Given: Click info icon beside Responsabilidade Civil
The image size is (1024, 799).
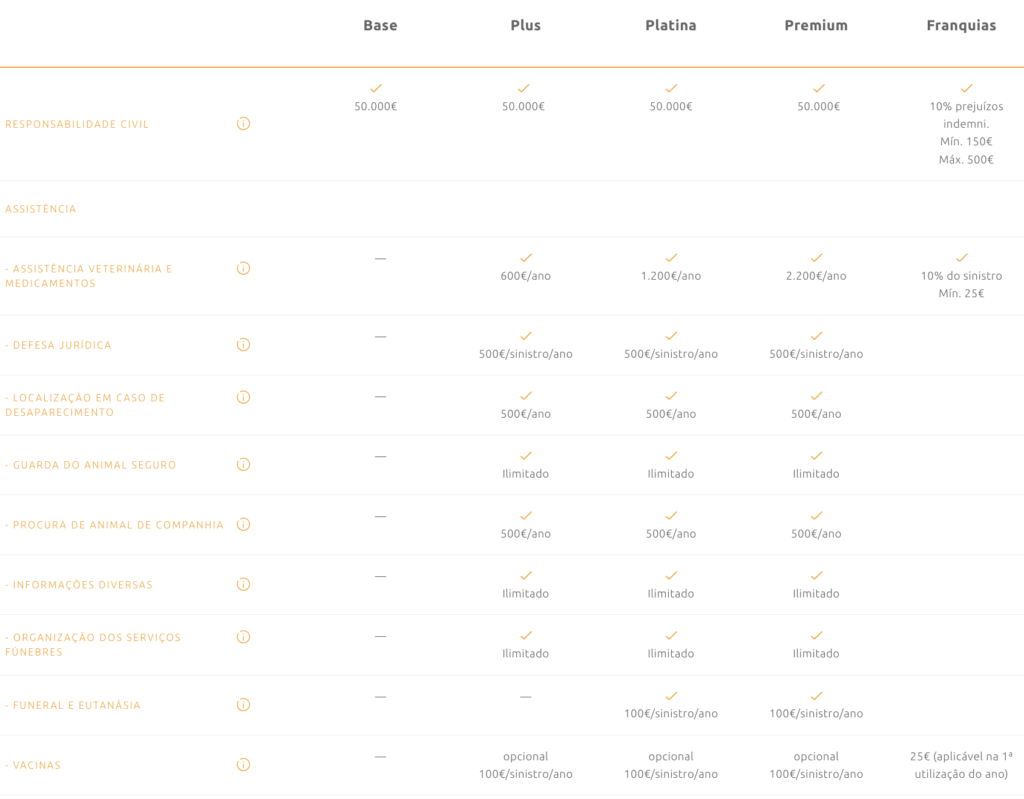Looking at the screenshot, I should tap(243, 124).
